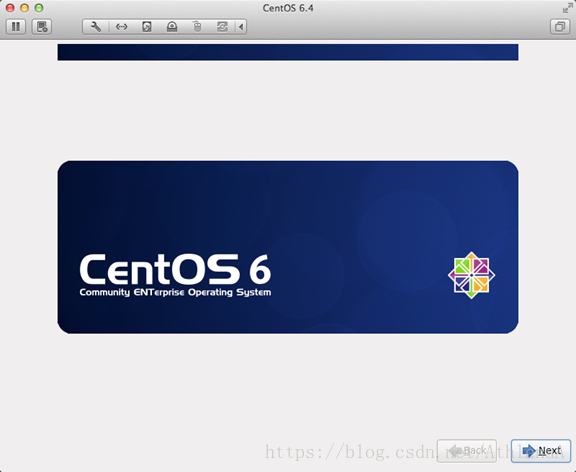Click the CD/DVD drive icon
The image size is (576, 472).
pyautogui.click(x=172, y=27)
